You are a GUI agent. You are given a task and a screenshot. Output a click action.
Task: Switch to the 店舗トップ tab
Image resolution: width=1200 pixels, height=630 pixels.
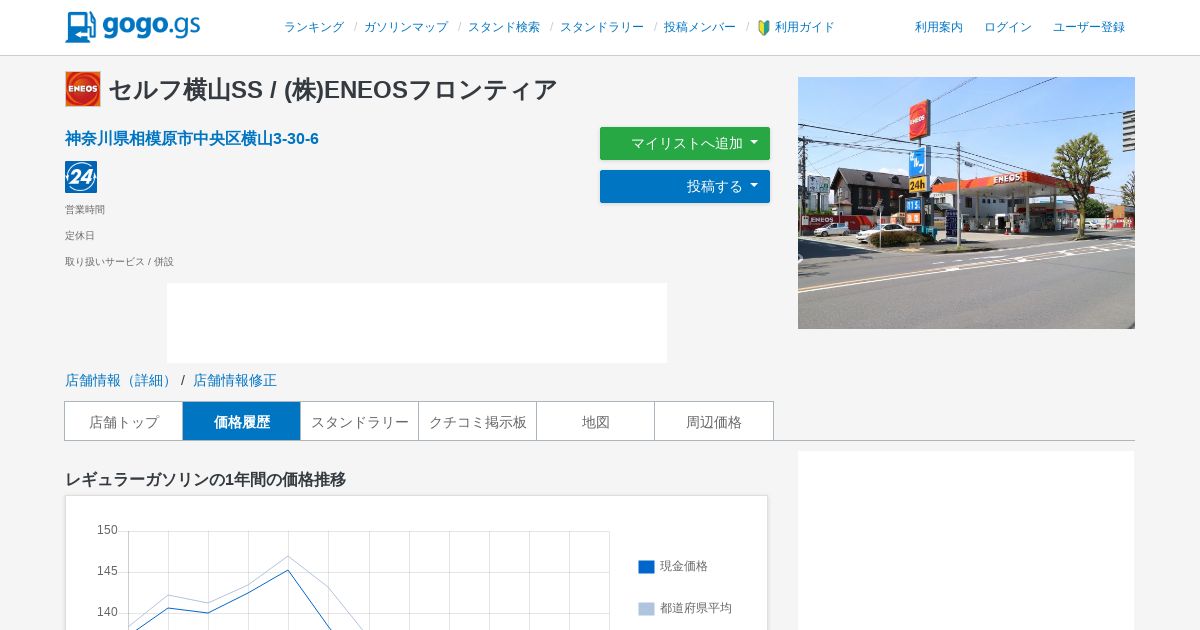click(124, 421)
